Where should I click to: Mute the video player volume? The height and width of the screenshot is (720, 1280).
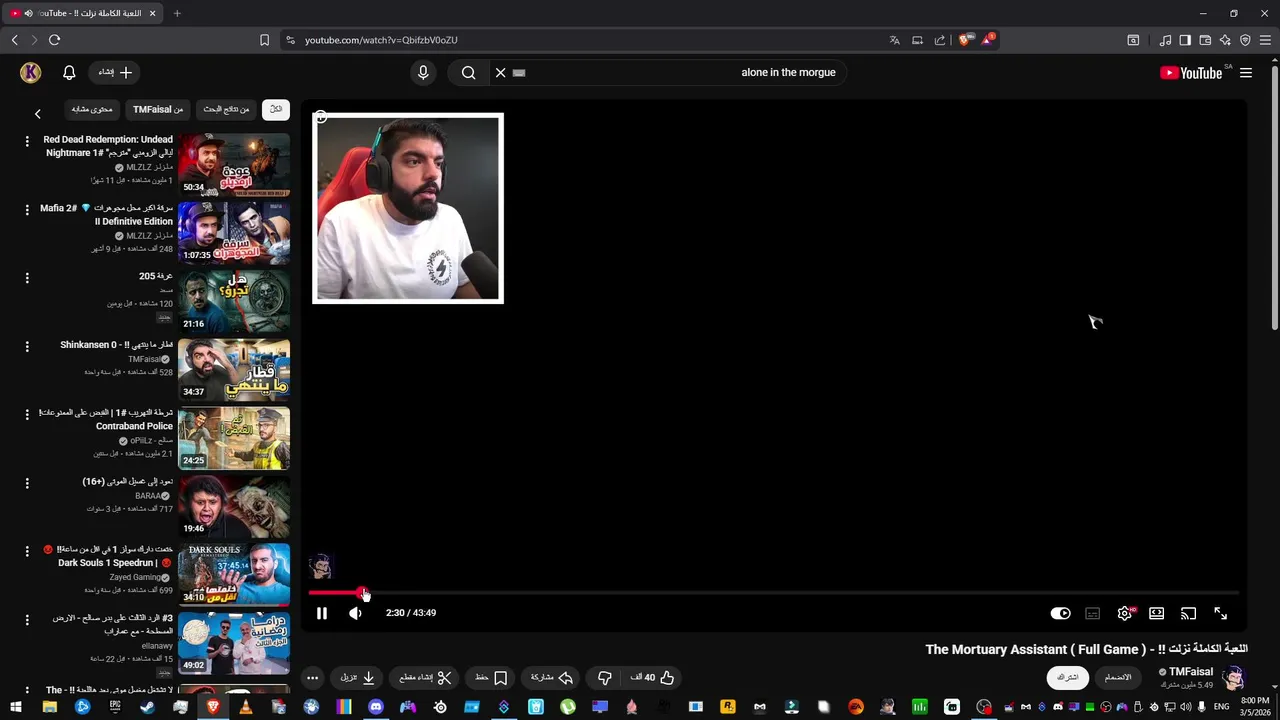(355, 613)
